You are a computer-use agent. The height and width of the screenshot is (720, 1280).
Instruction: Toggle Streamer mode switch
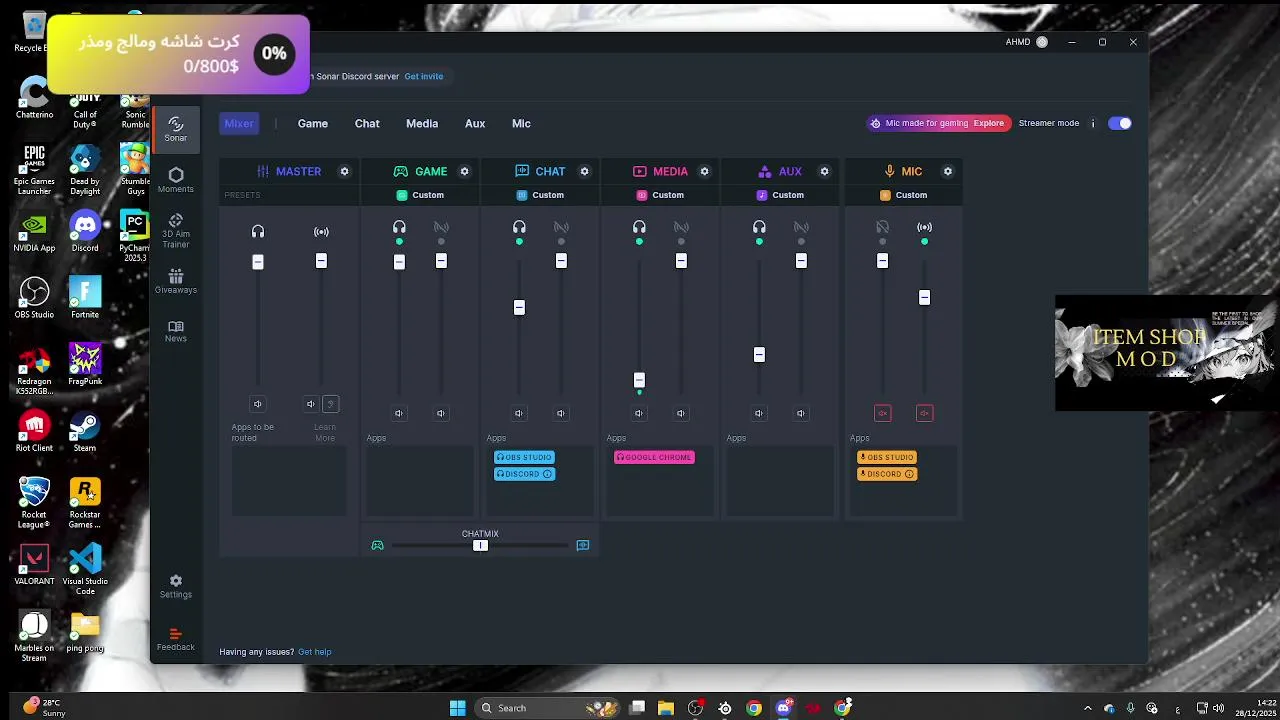point(1120,123)
